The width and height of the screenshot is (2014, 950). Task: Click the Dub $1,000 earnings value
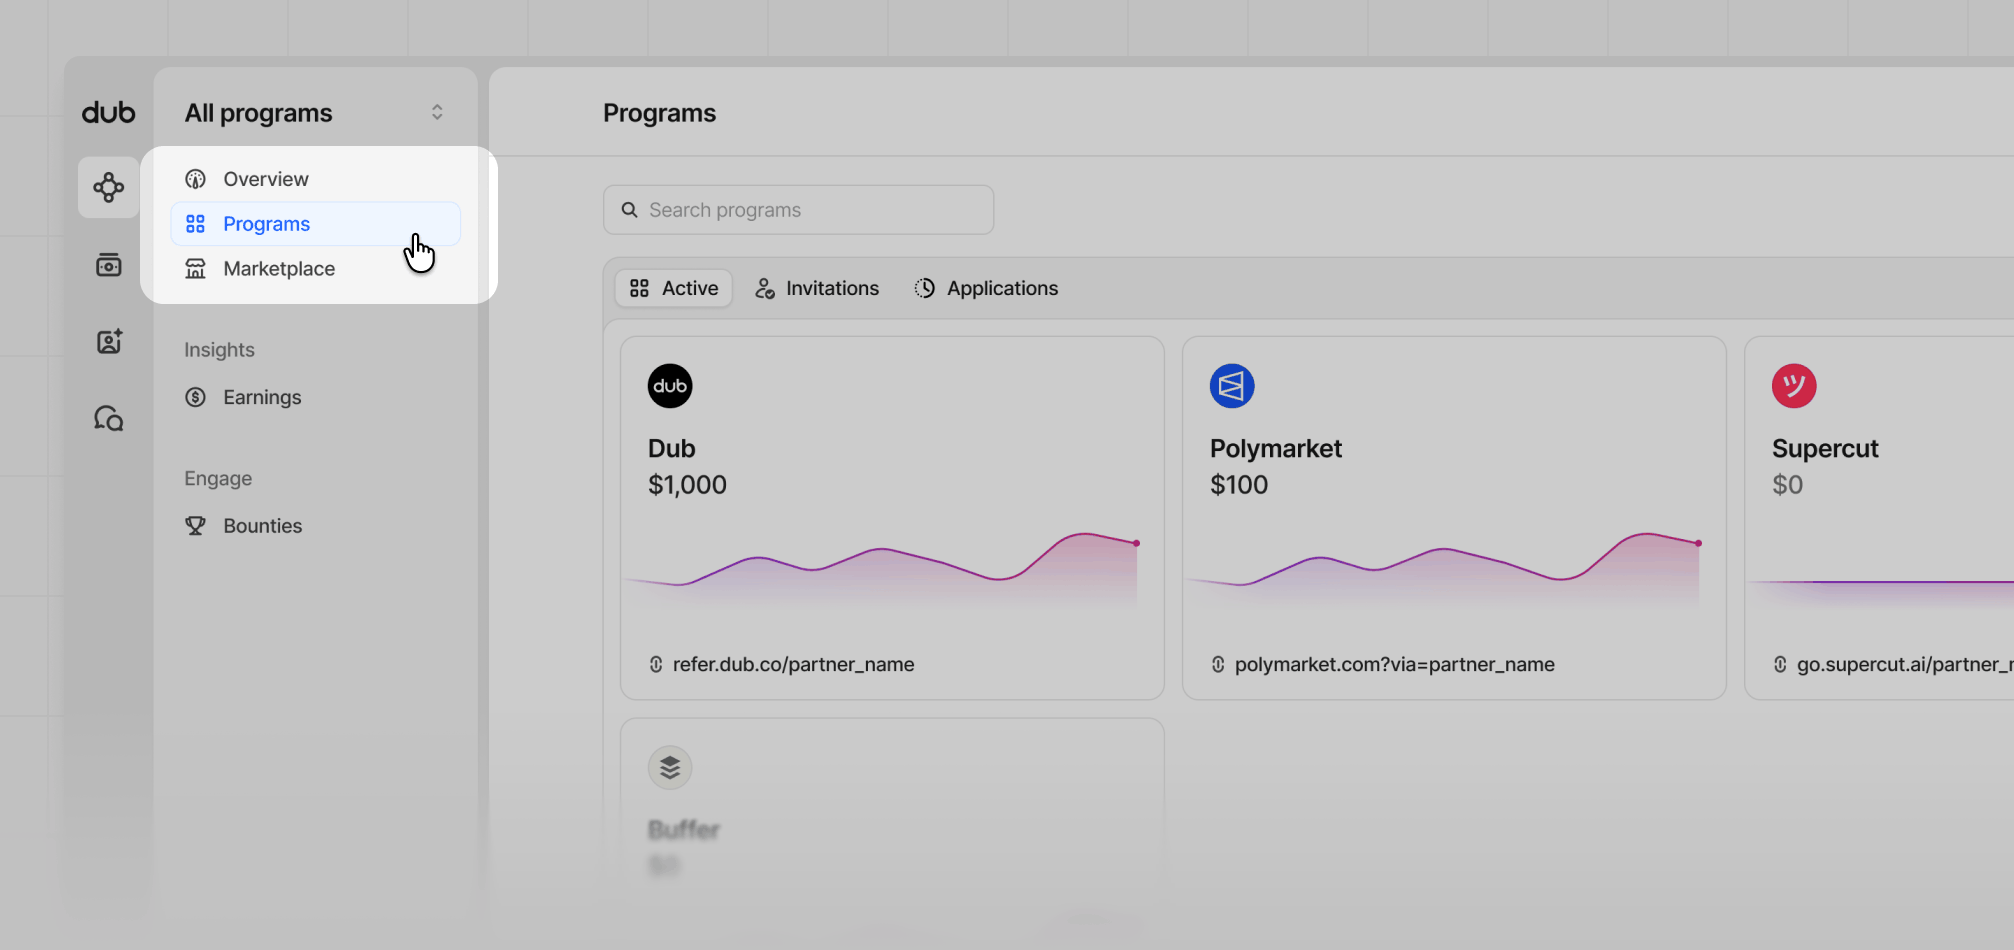coord(687,485)
